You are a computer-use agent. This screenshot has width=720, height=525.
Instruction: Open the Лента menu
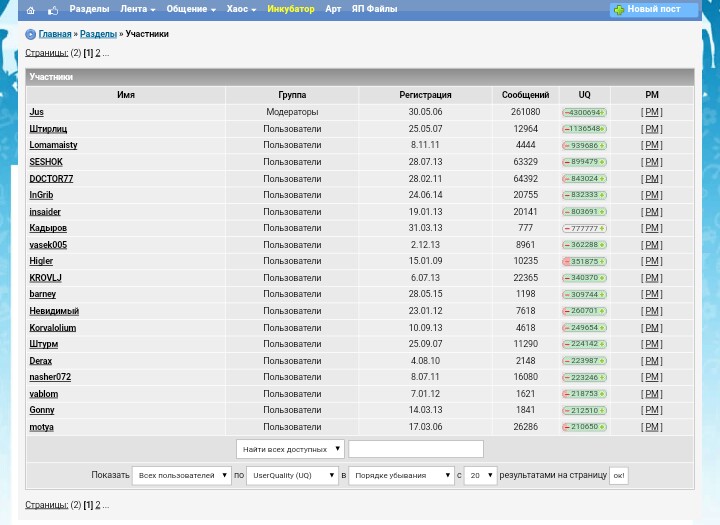[137, 9]
